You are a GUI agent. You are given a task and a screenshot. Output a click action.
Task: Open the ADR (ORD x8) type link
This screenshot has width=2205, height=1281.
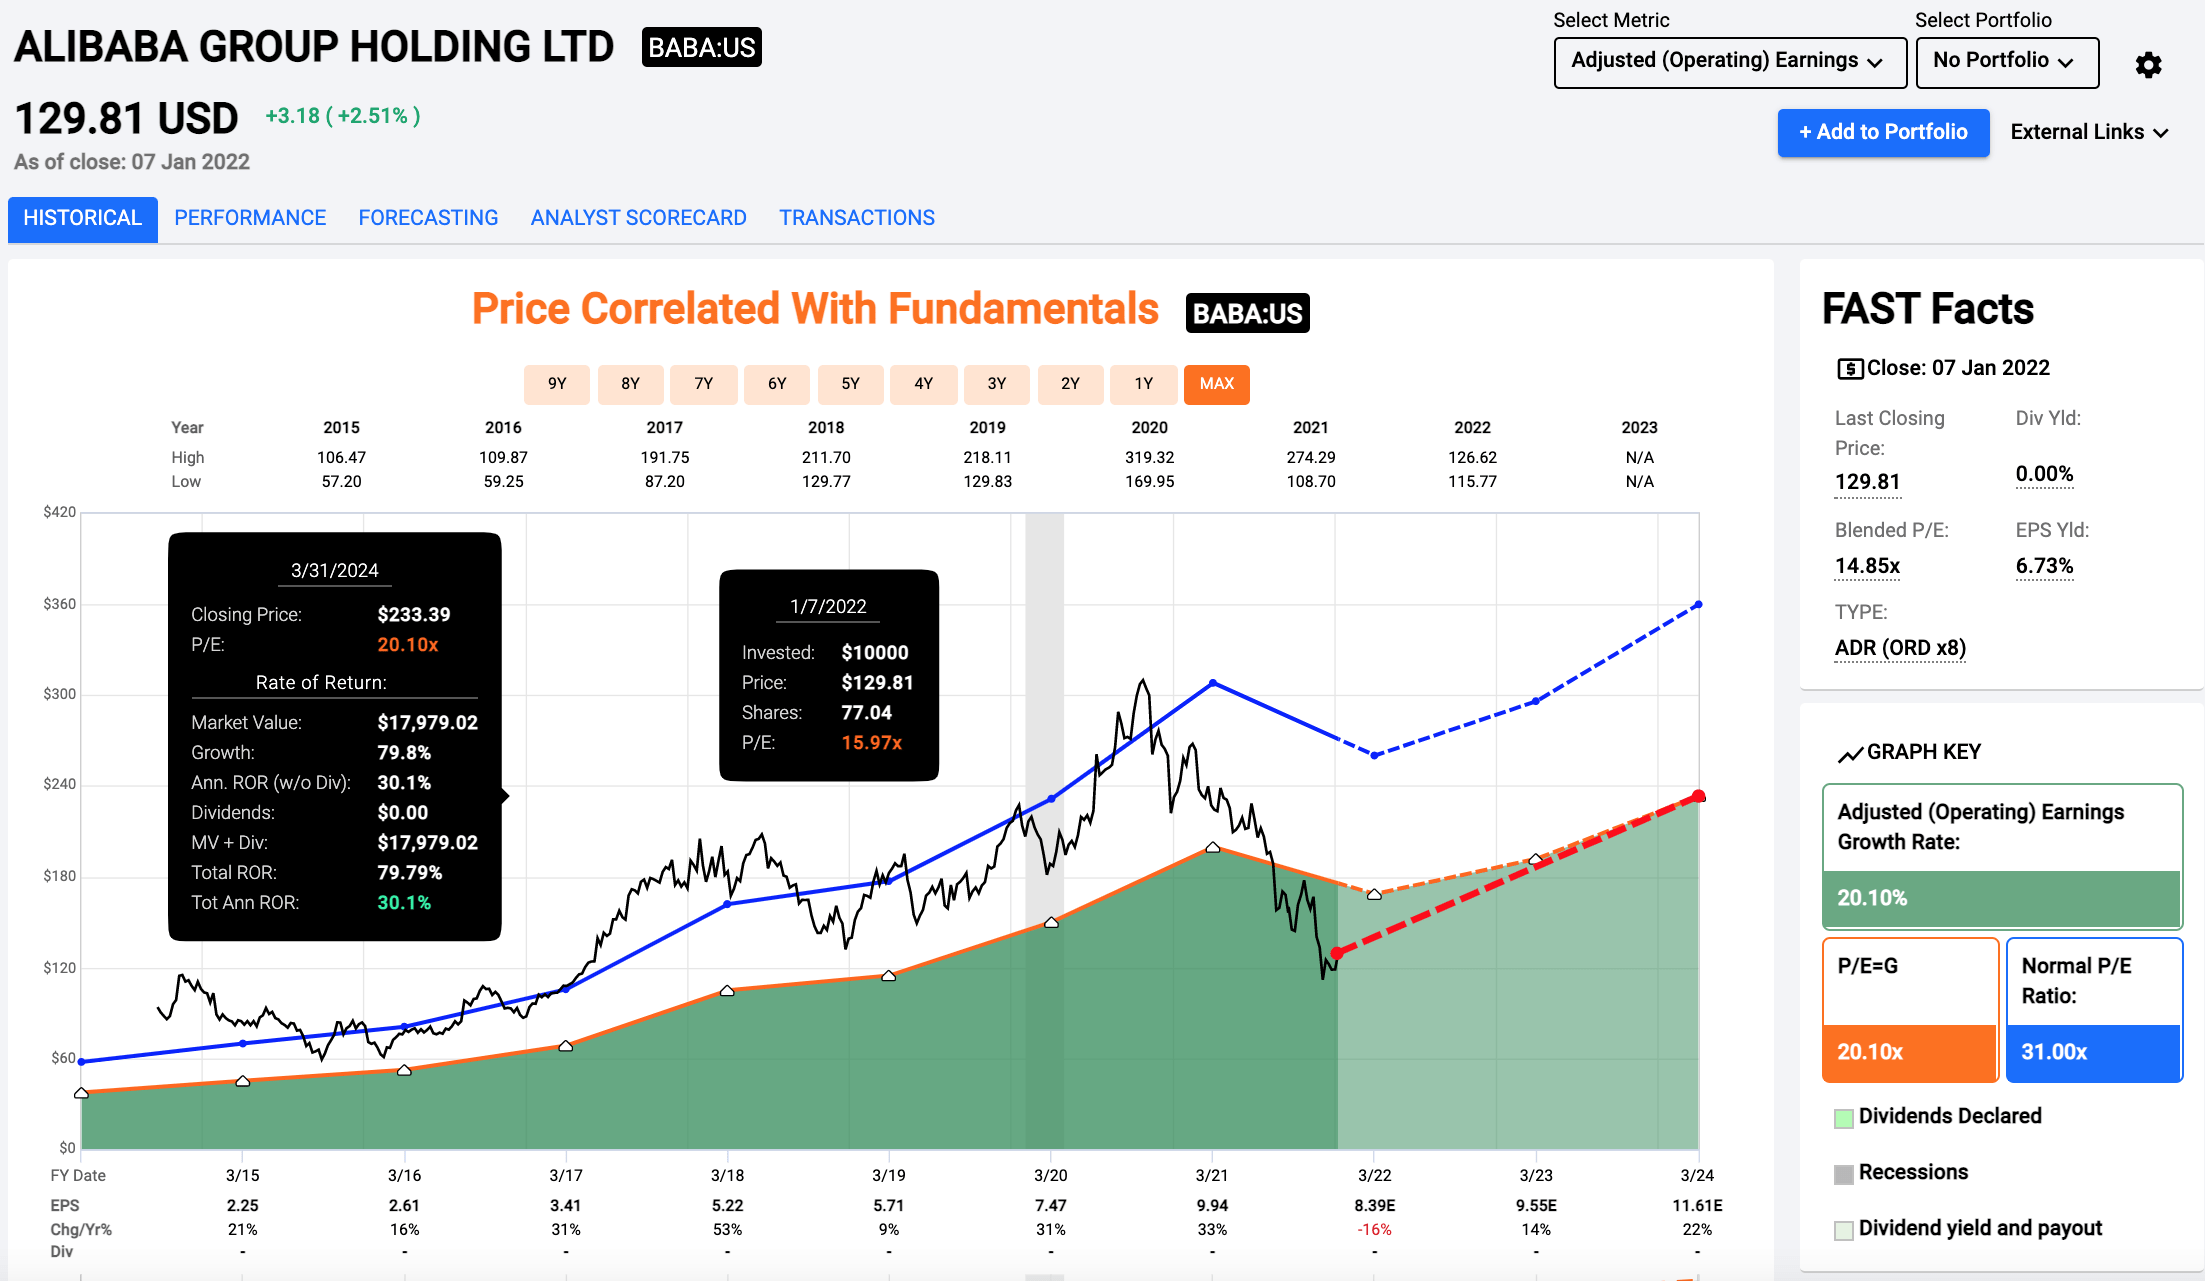point(1899,647)
